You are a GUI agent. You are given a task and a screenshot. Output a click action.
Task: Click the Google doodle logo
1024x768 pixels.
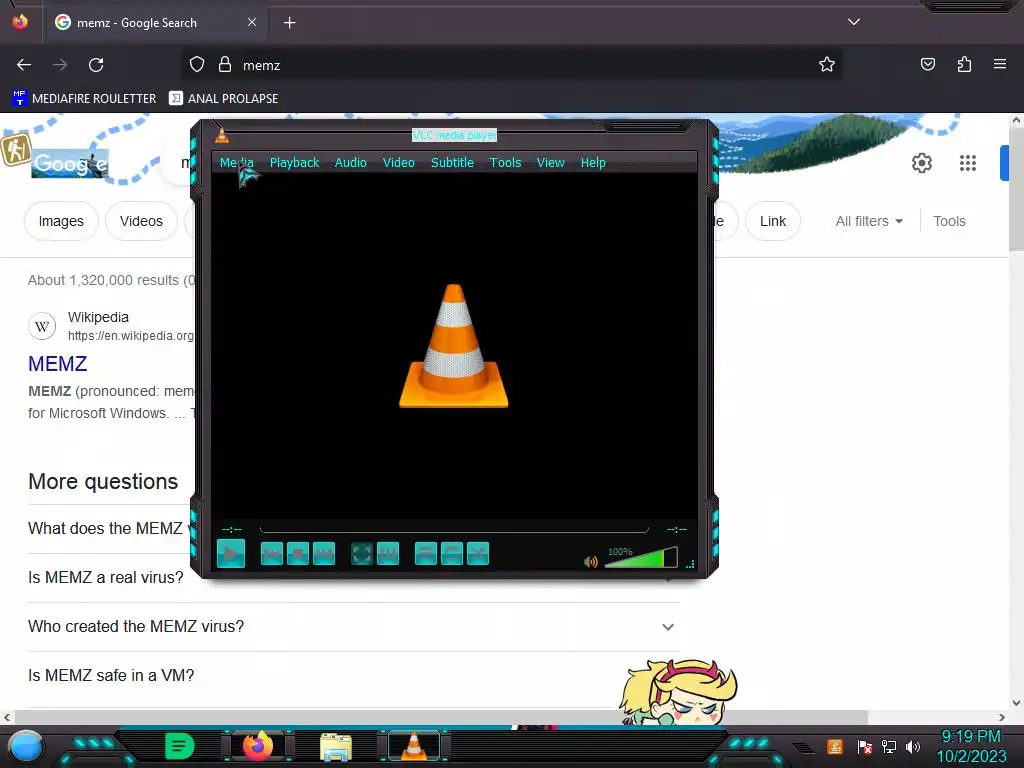coord(70,163)
